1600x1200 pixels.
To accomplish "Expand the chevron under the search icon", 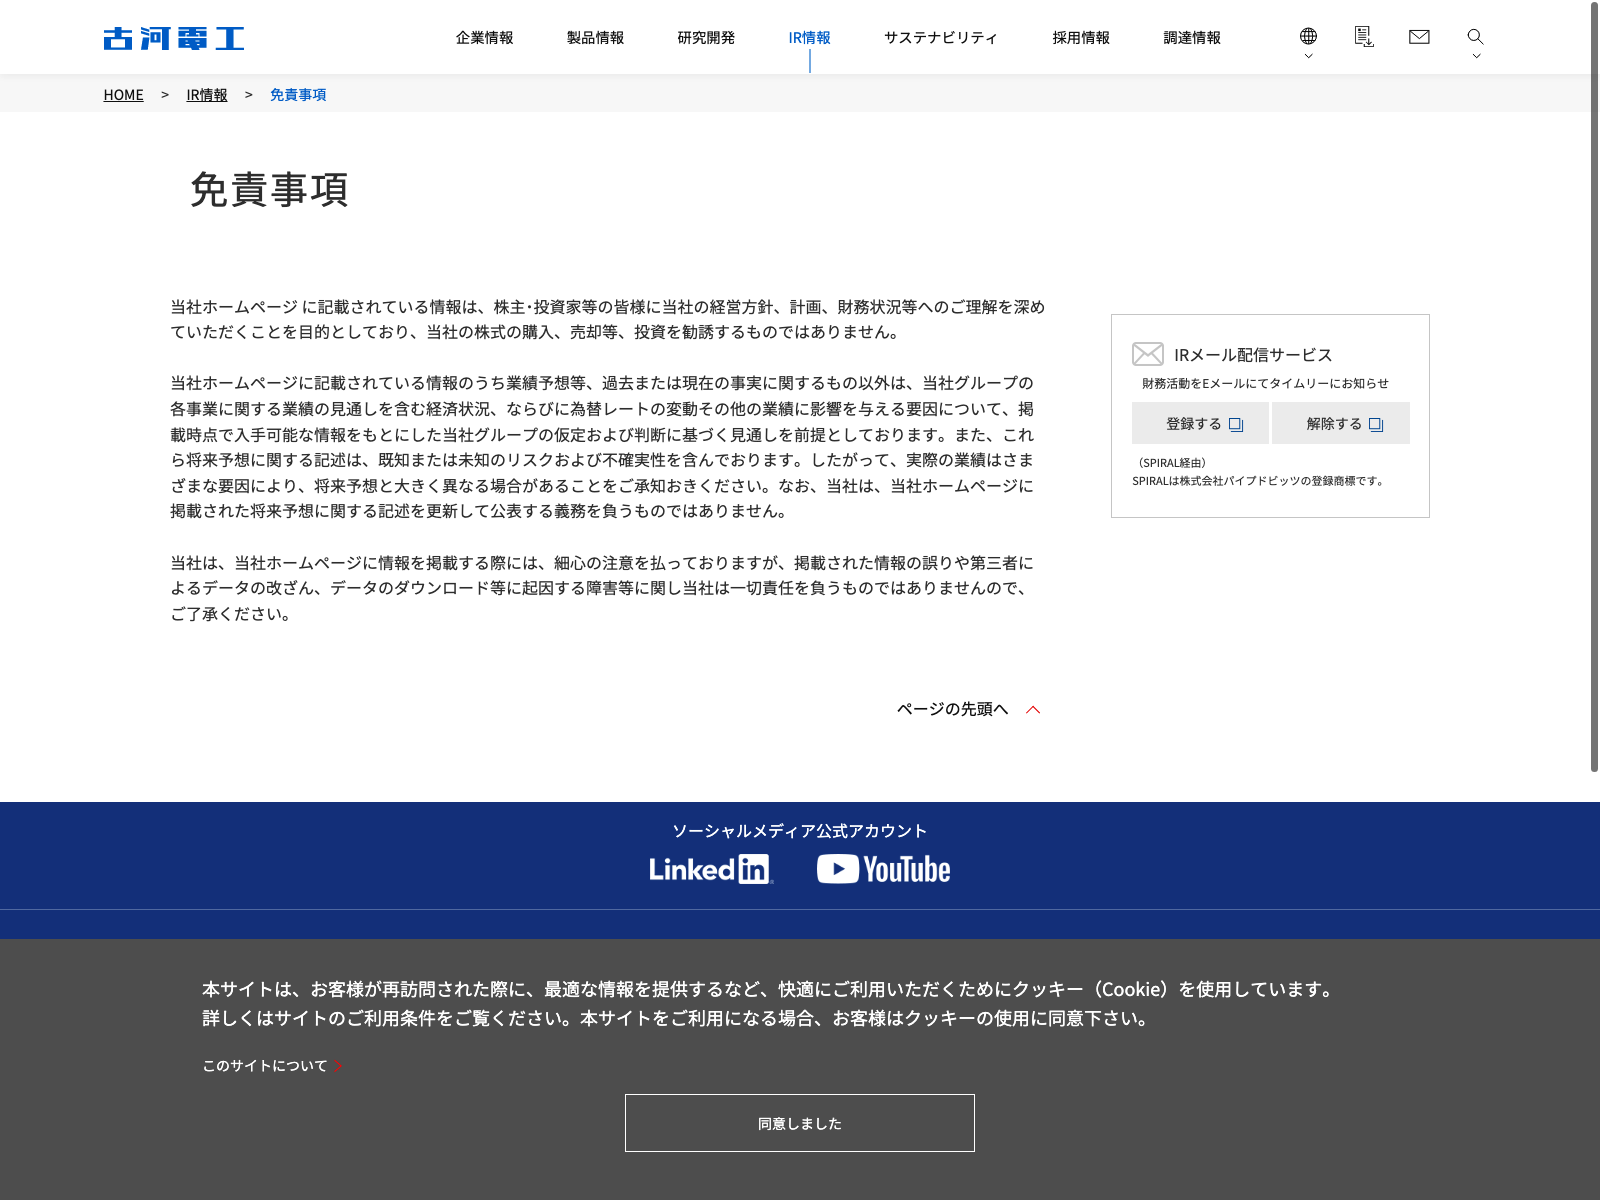I will (x=1476, y=56).
